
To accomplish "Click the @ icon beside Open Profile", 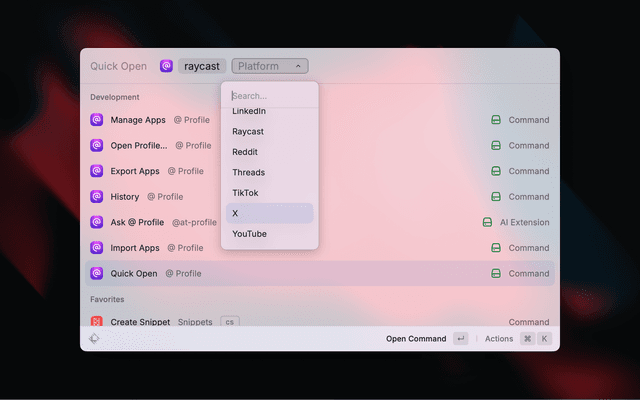I will point(97,145).
